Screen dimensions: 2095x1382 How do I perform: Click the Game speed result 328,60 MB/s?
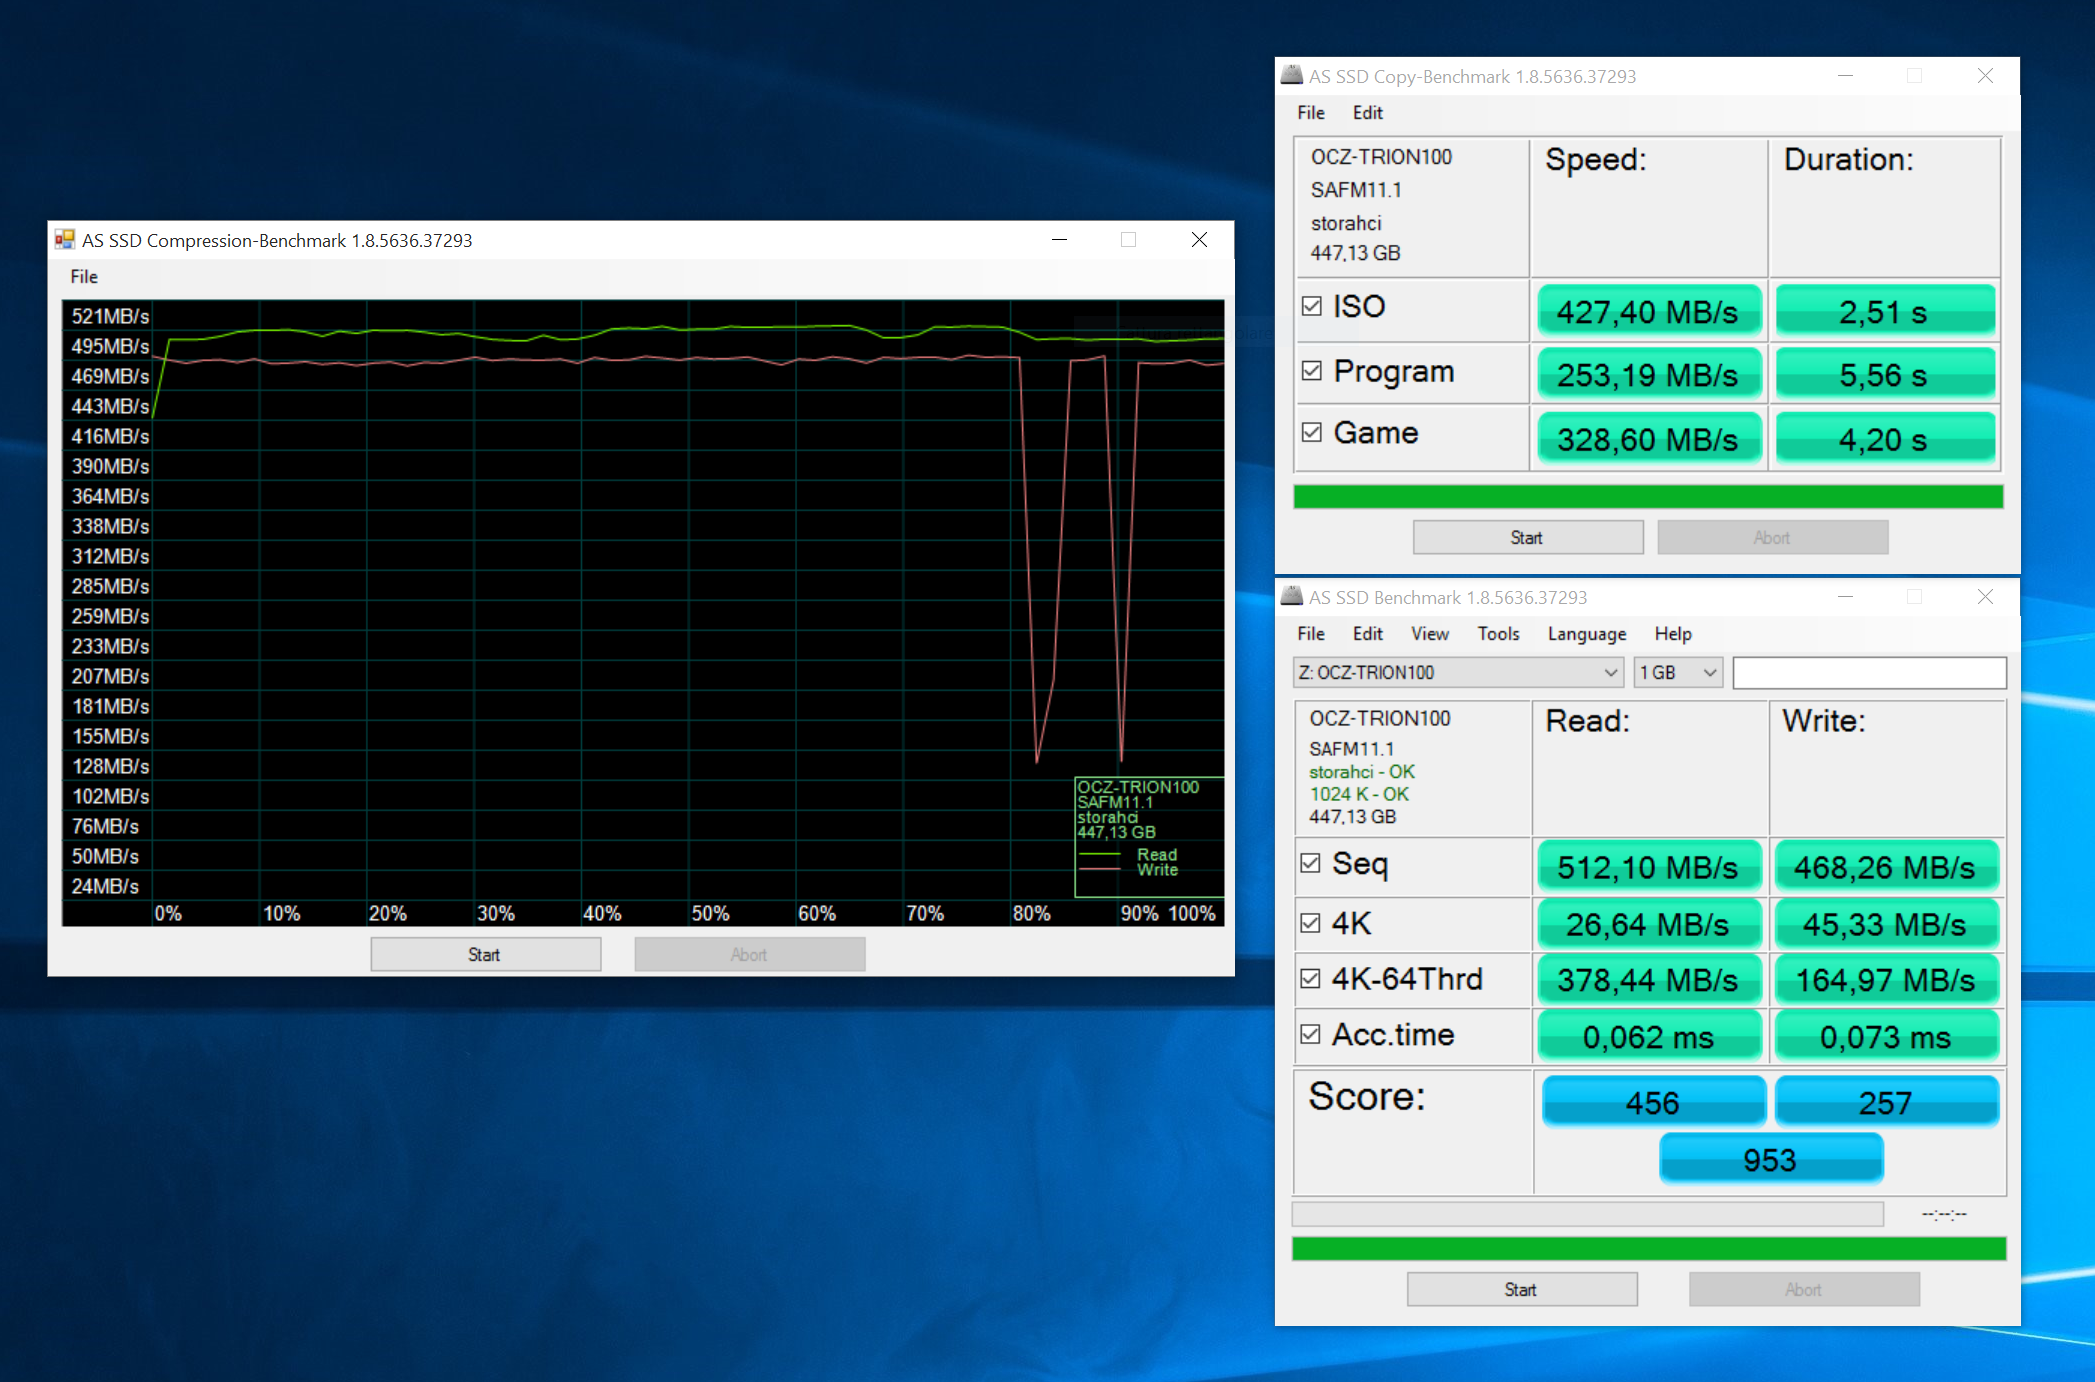(x=1648, y=439)
